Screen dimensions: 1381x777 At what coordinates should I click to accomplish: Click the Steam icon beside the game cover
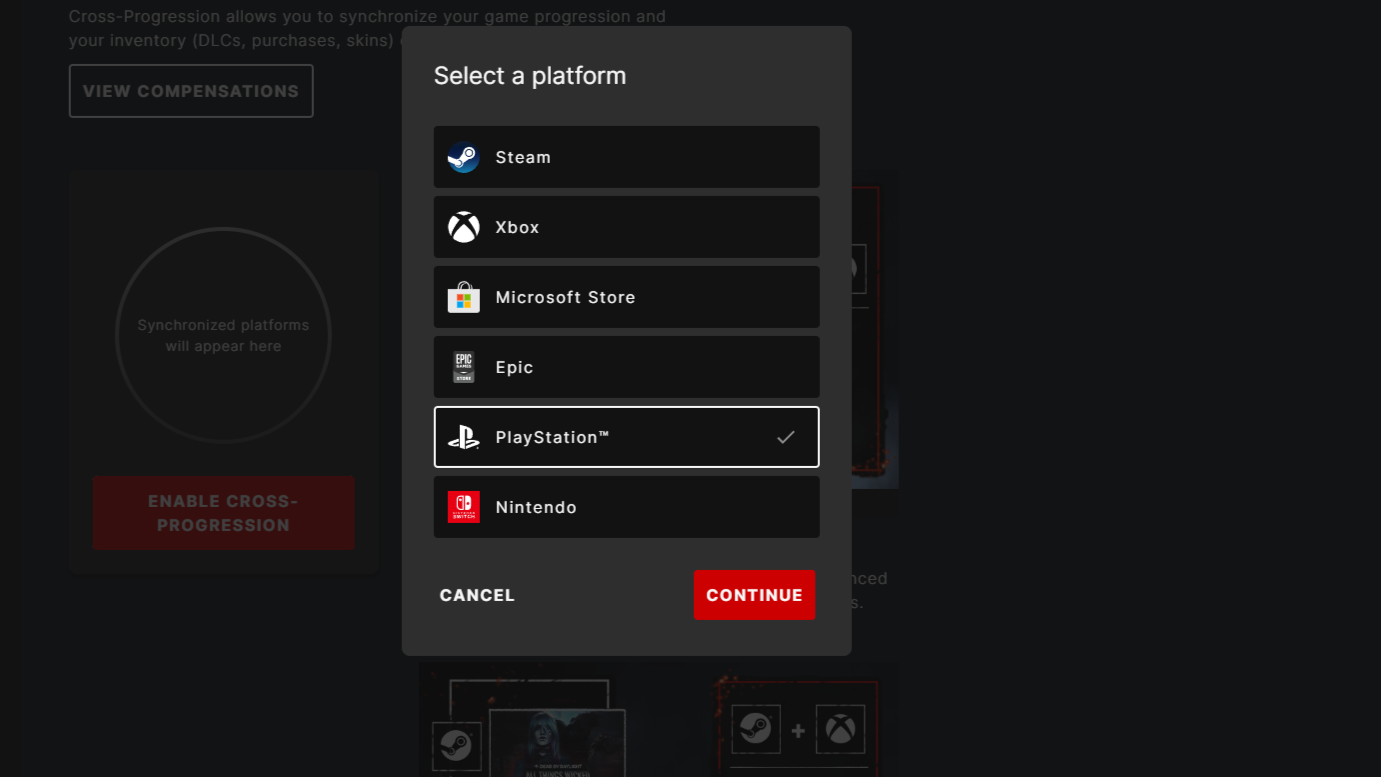click(456, 746)
